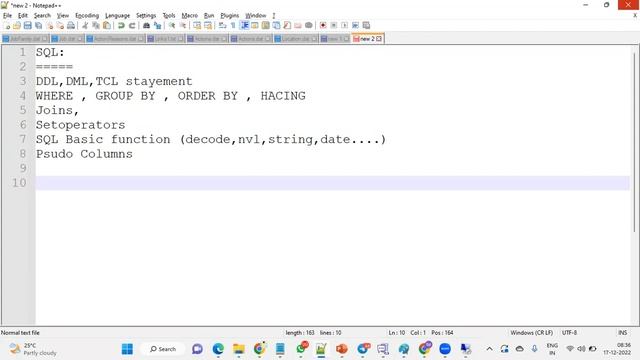Open the Edit menu

(x=23, y=16)
